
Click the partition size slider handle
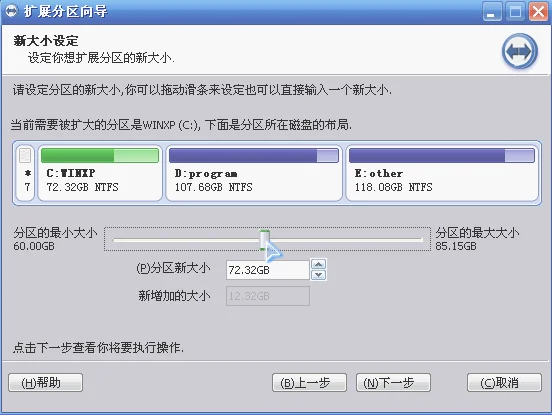tap(264, 240)
